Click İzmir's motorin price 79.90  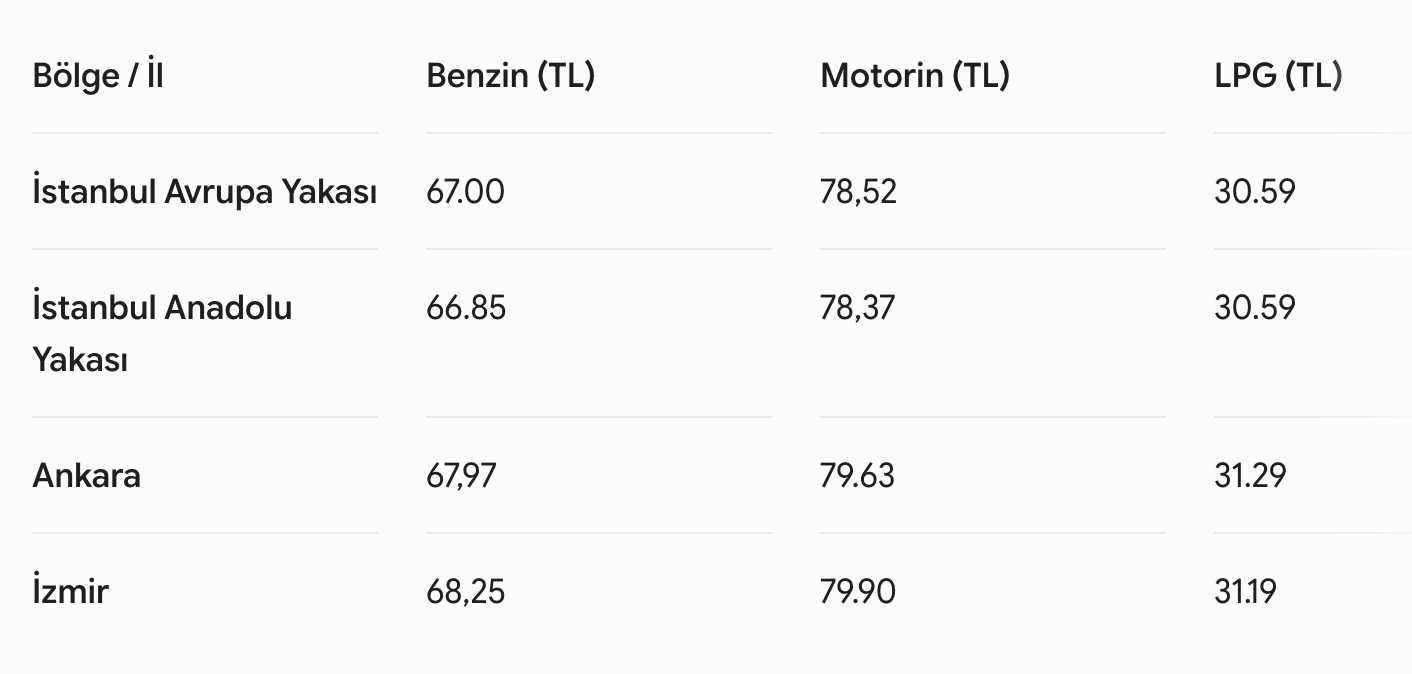pyautogui.click(x=858, y=591)
